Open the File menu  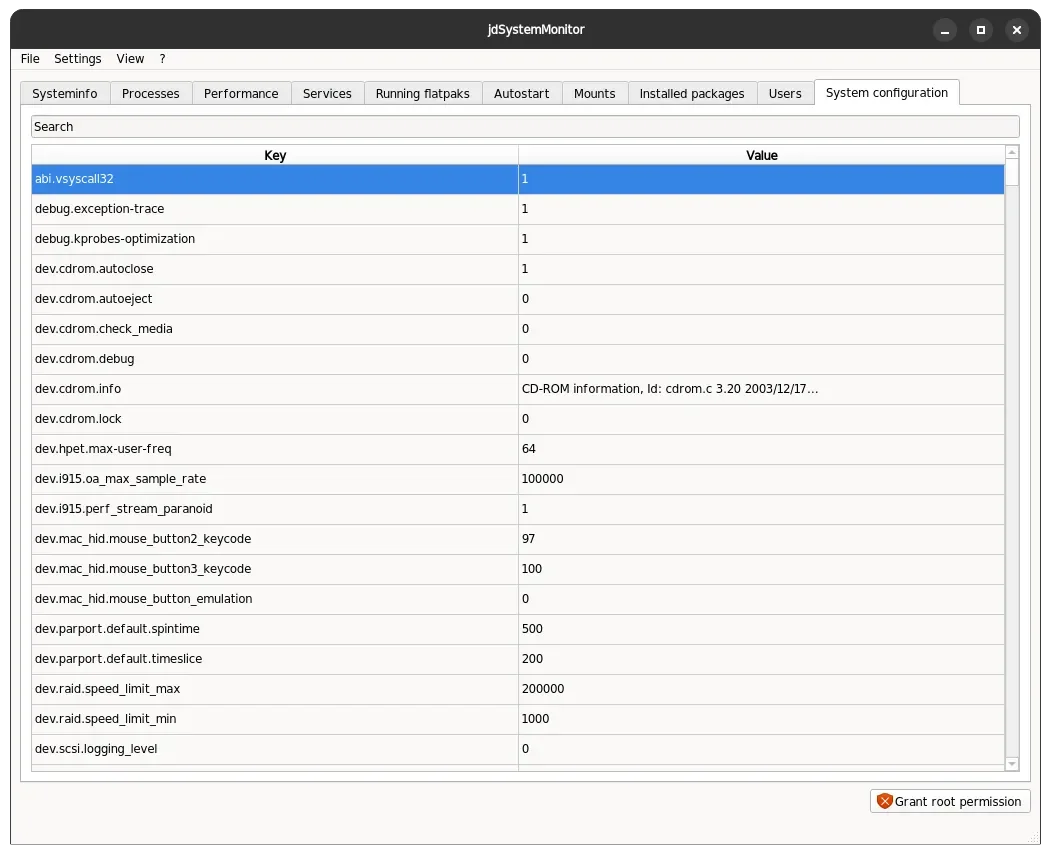[x=30, y=59]
